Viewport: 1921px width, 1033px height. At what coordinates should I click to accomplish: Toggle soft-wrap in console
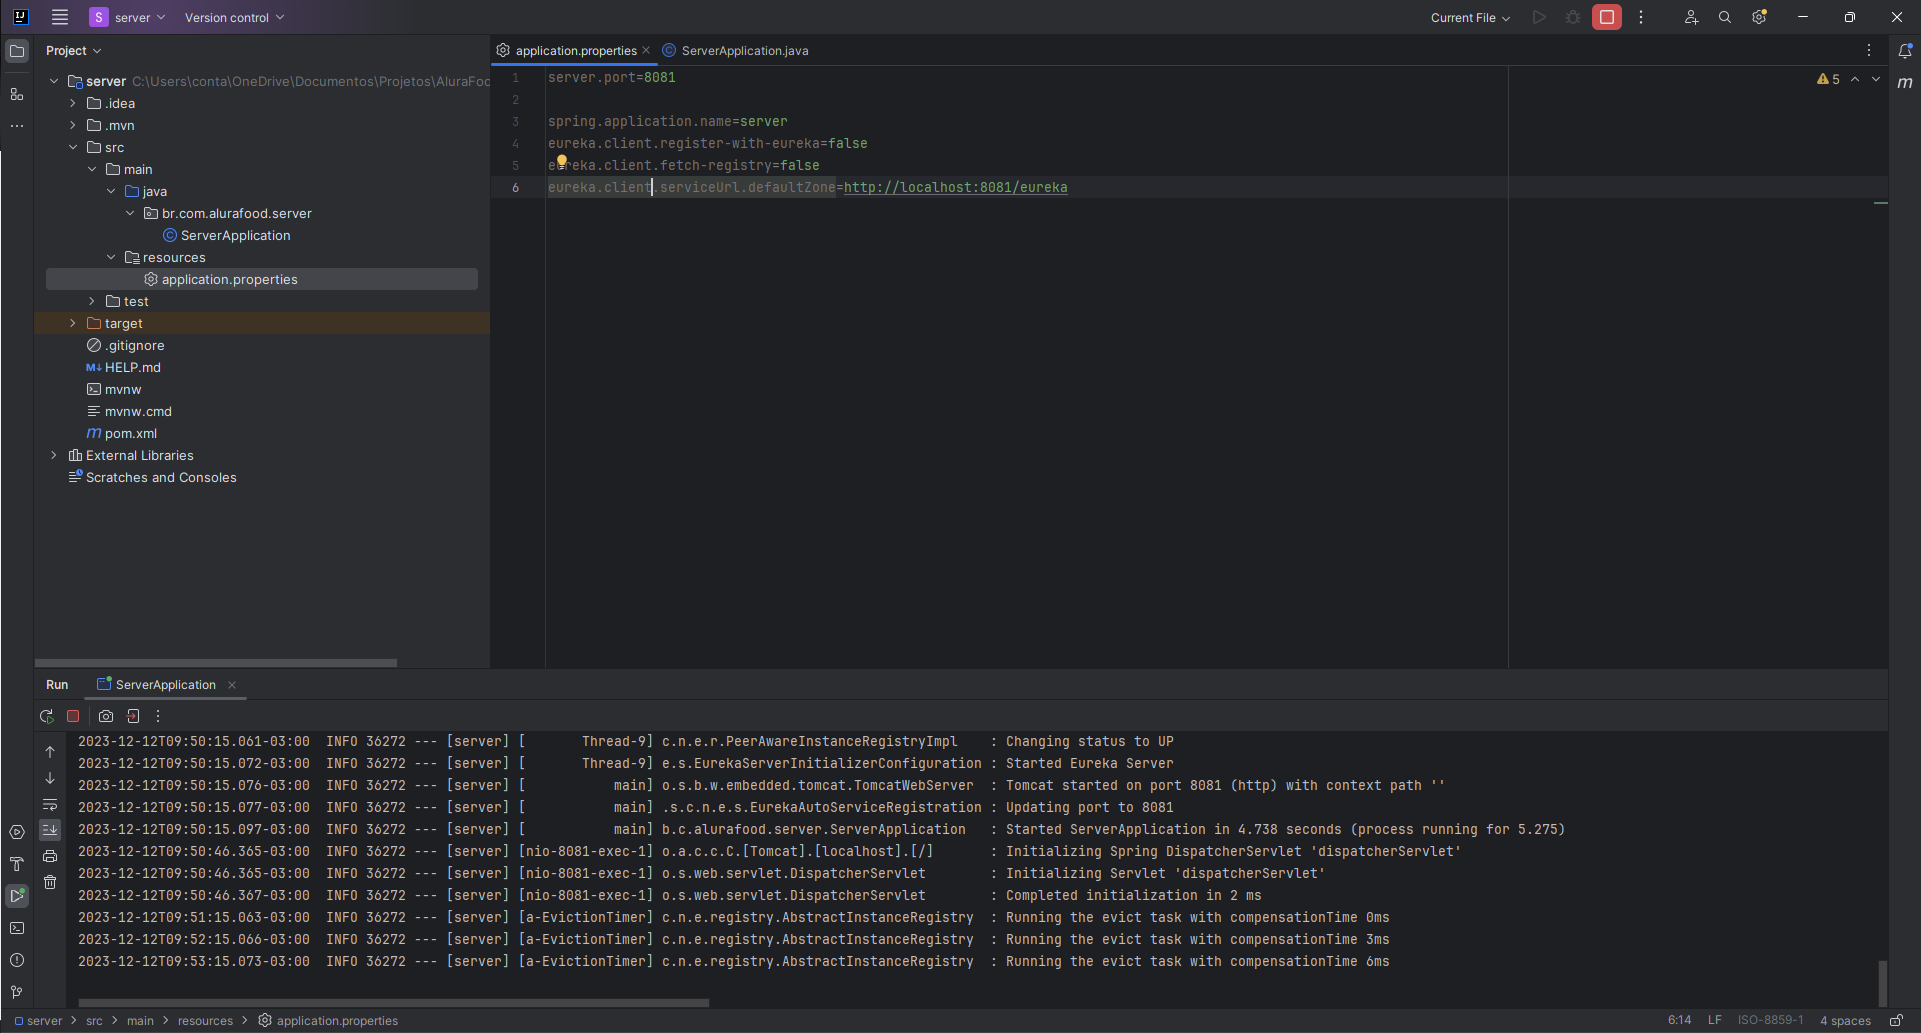click(x=50, y=804)
